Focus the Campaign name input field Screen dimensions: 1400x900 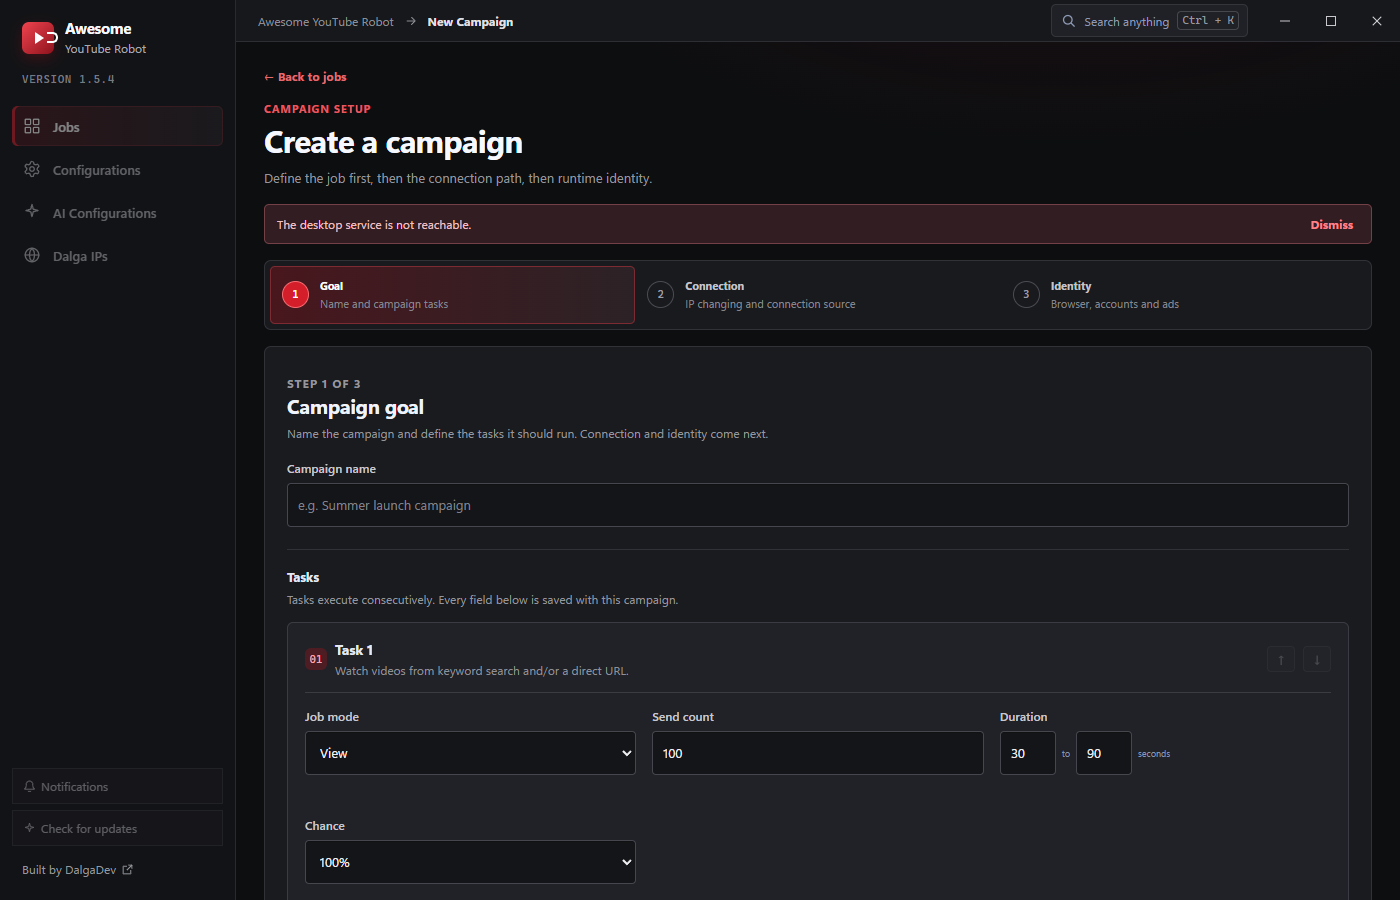[817, 505]
